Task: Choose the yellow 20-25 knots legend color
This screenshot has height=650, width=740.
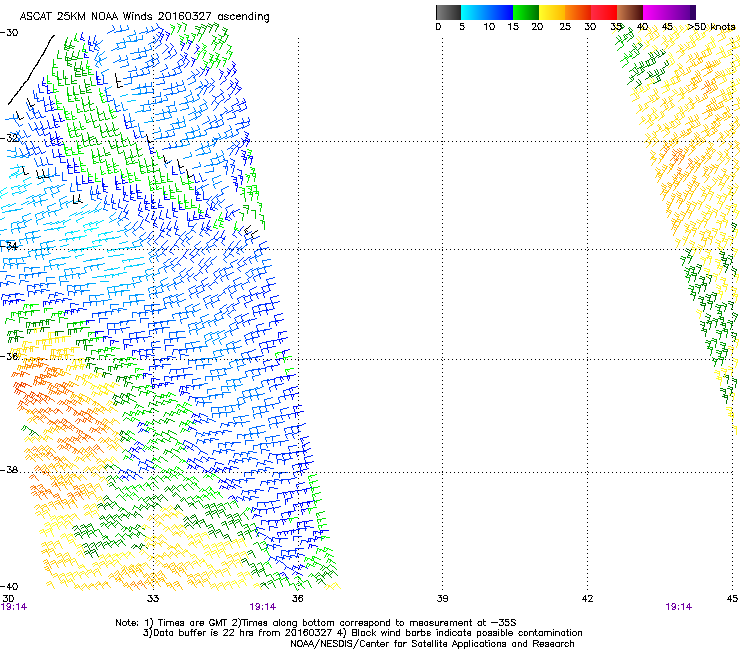Action: pos(552,12)
